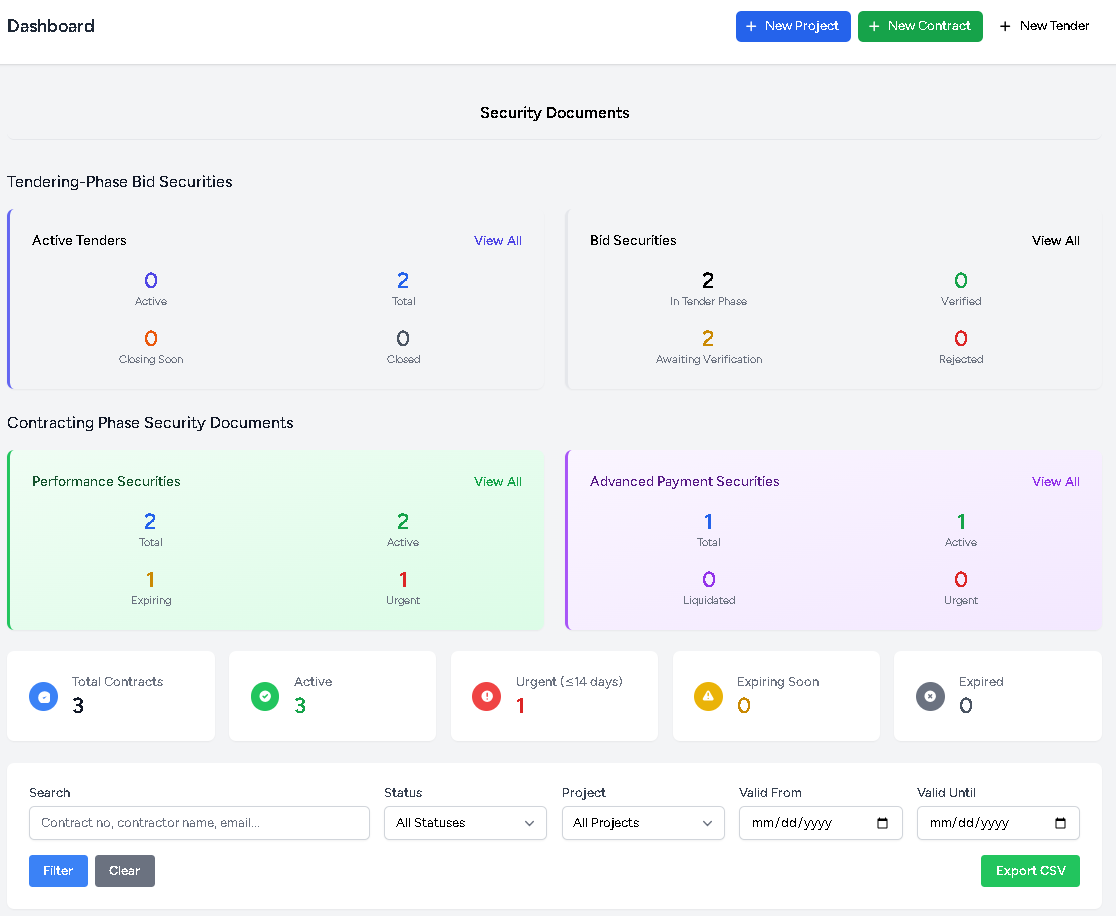The height and width of the screenshot is (916, 1116).
Task: Focus the contract Search input field
Action: click(200, 823)
